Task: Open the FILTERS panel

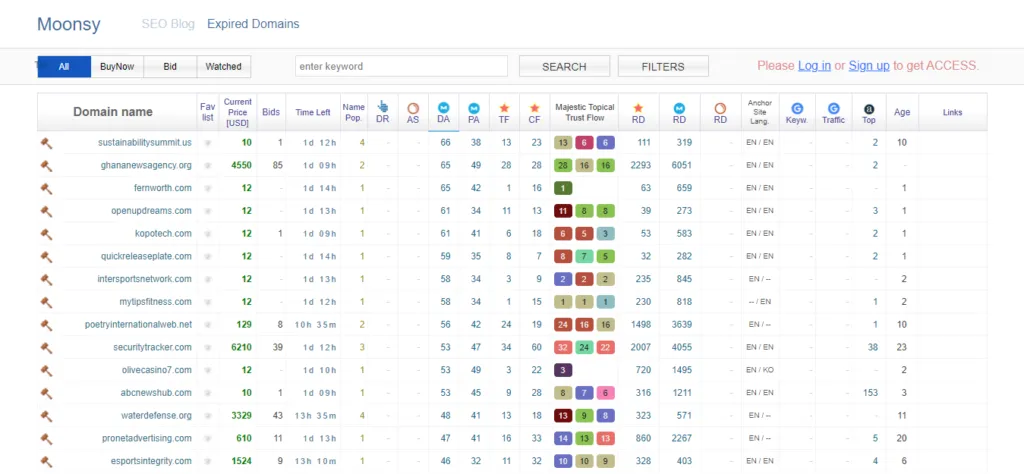Action: pos(663,67)
